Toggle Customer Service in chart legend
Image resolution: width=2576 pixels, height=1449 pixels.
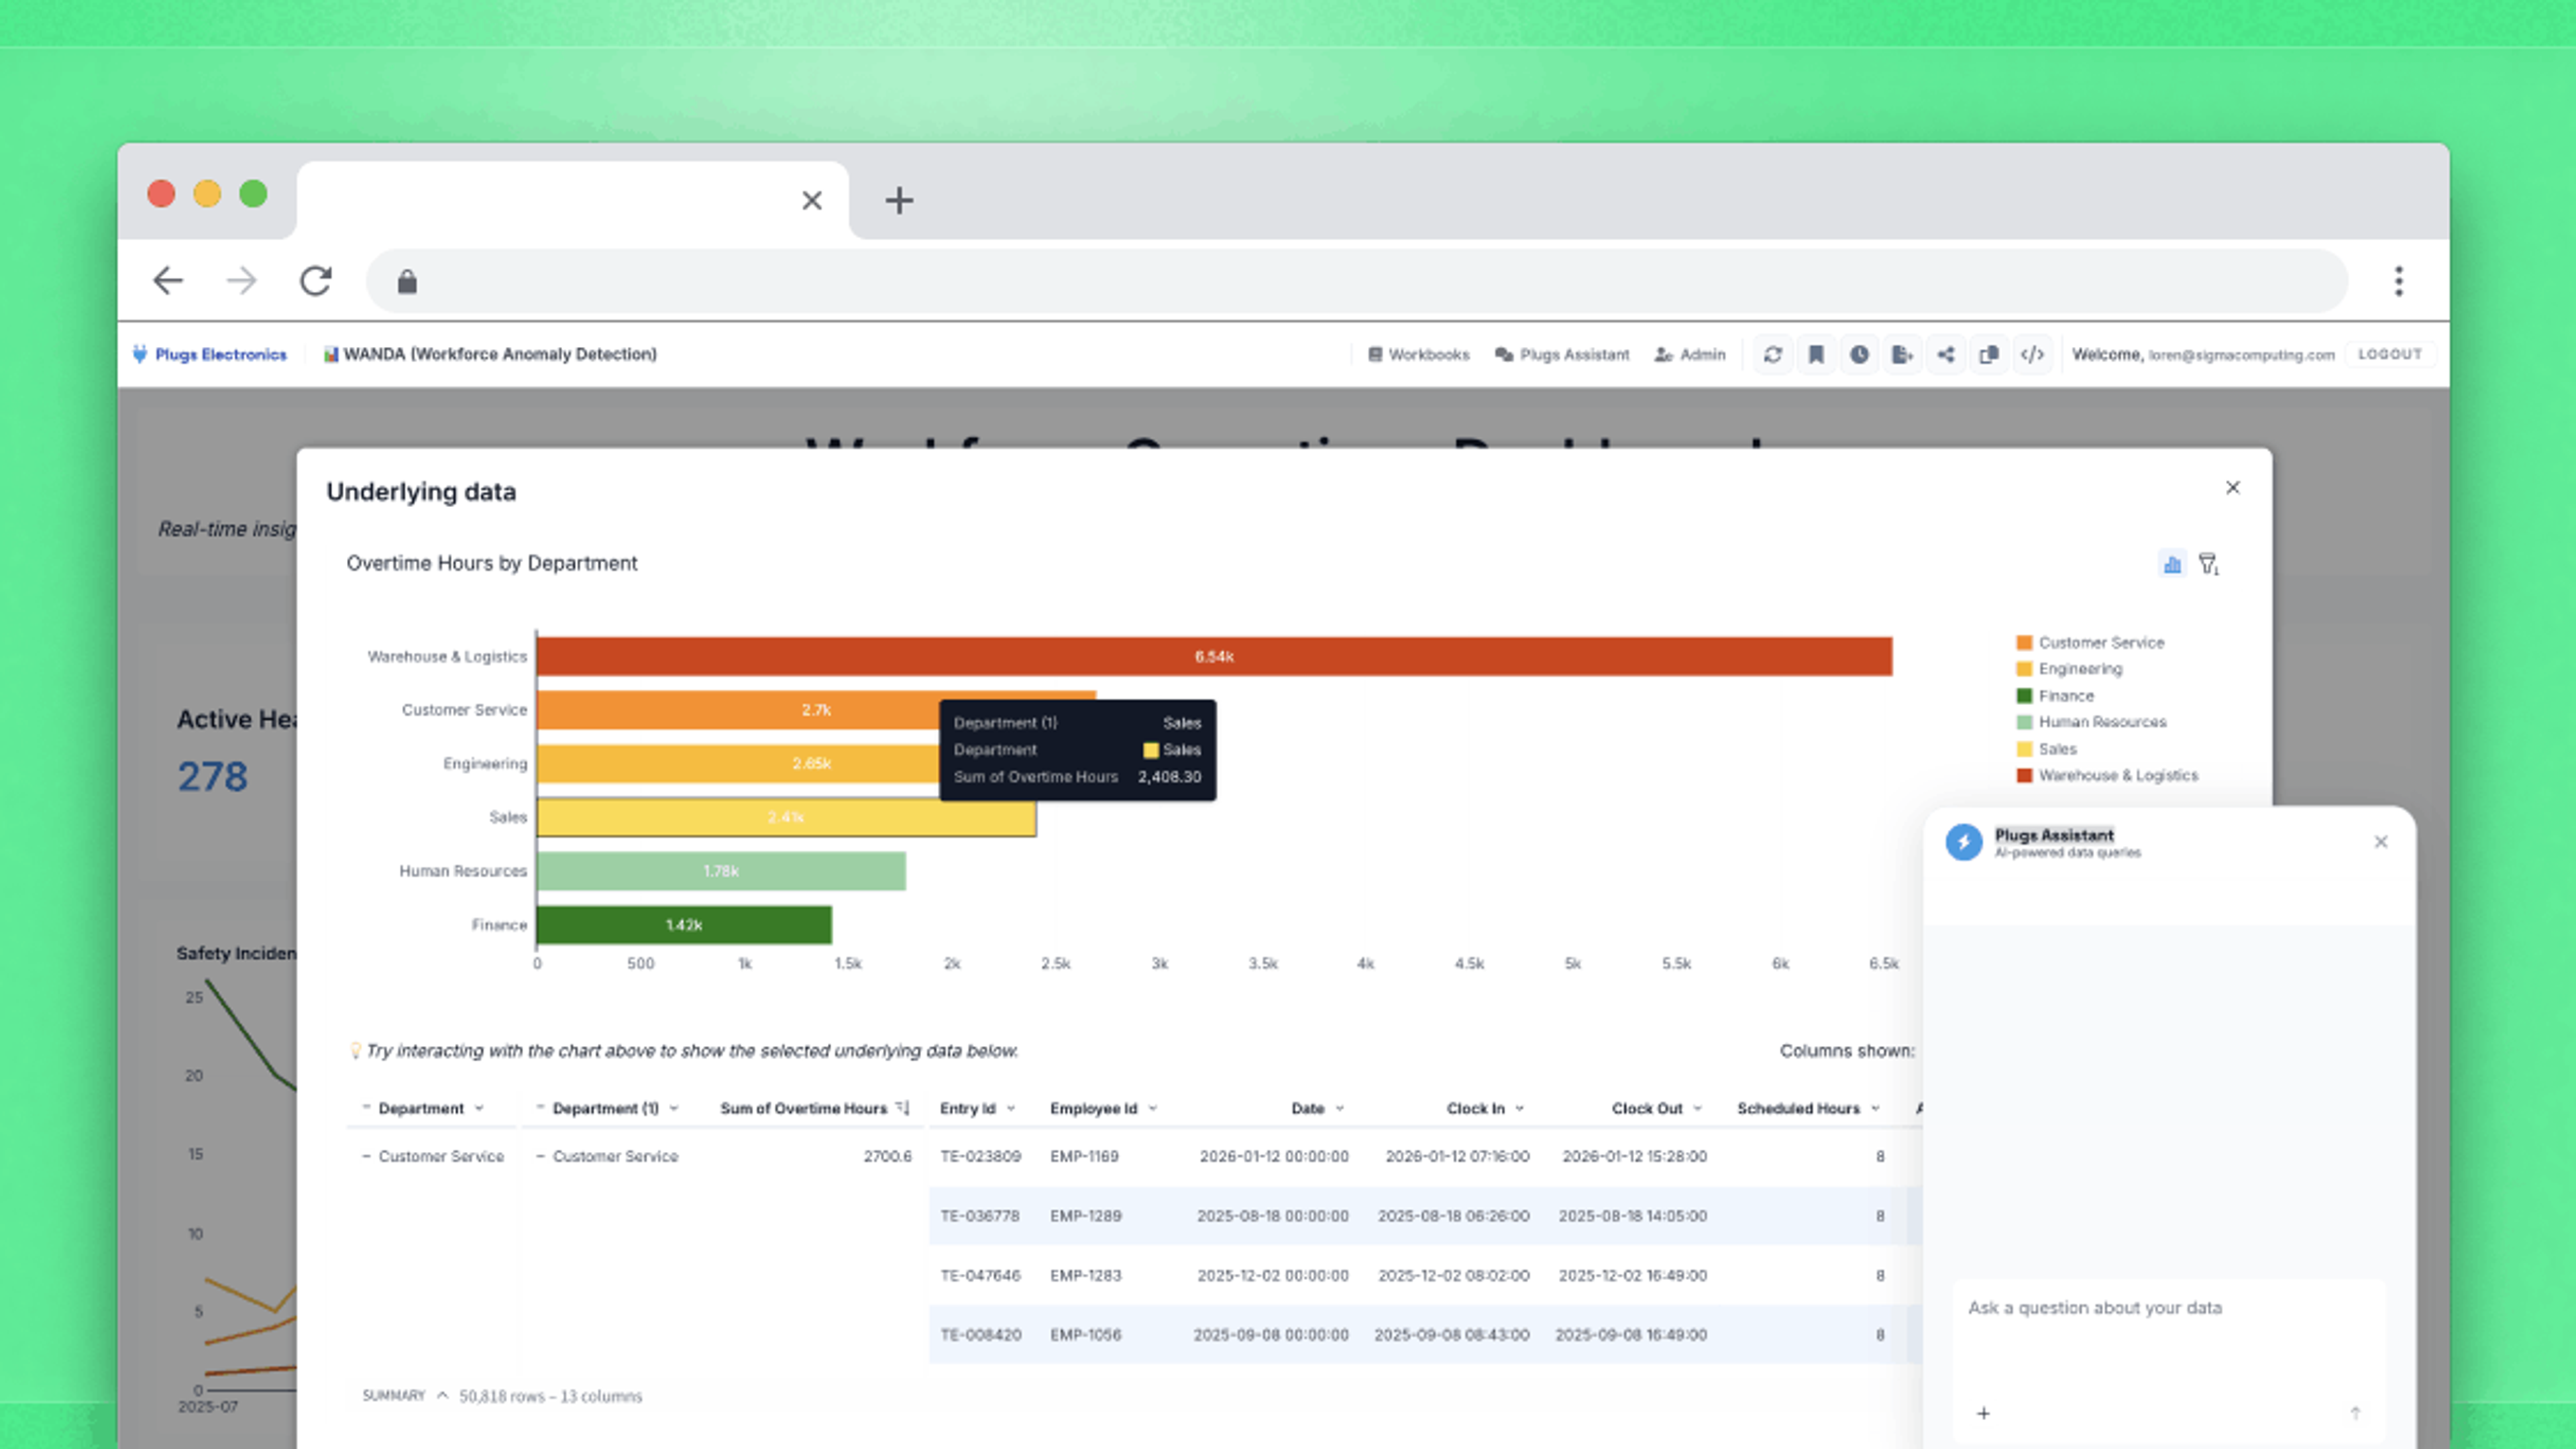(2091, 642)
